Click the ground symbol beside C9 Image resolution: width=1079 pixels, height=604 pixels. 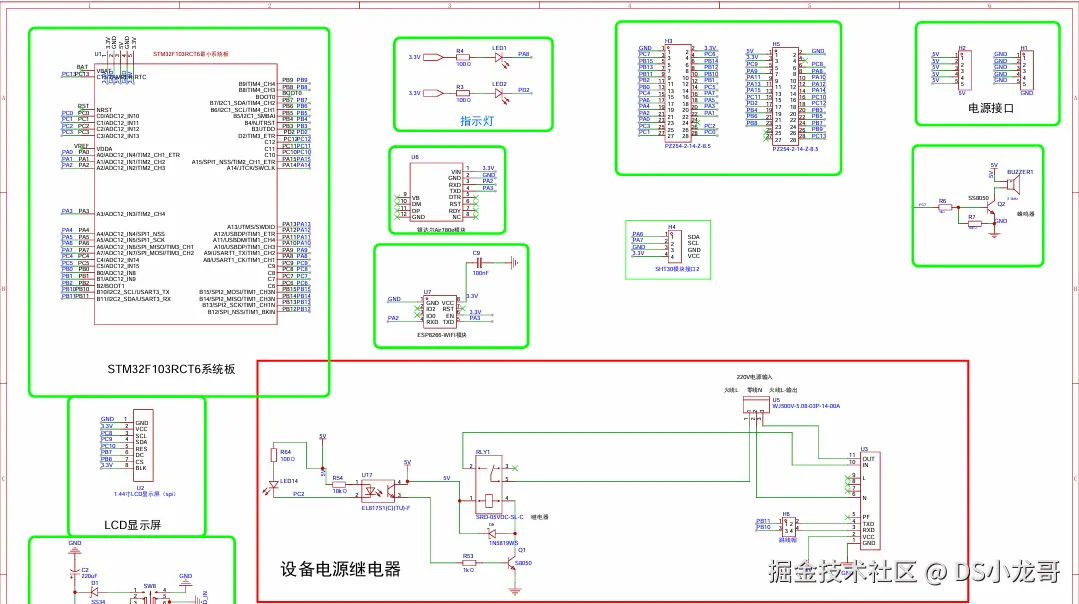click(513, 262)
